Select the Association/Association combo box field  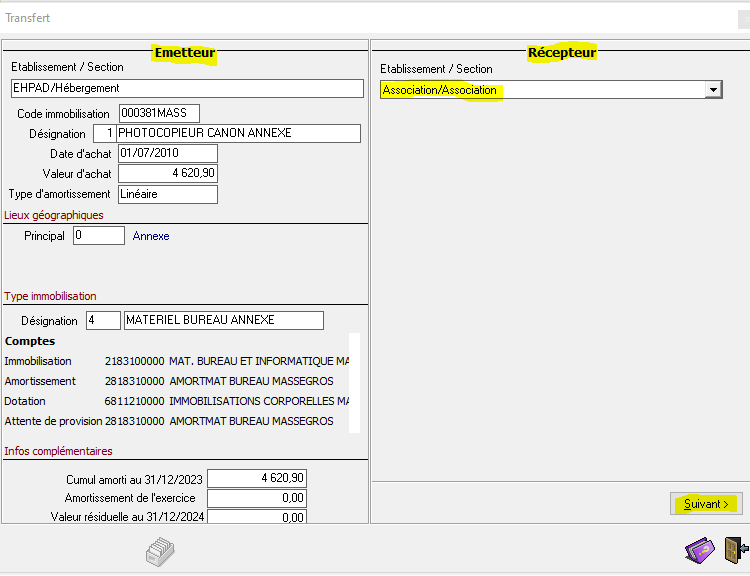tap(541, 90)
